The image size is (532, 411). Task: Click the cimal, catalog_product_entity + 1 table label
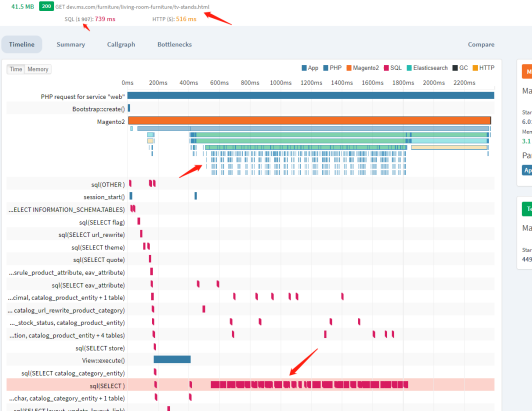66,298
